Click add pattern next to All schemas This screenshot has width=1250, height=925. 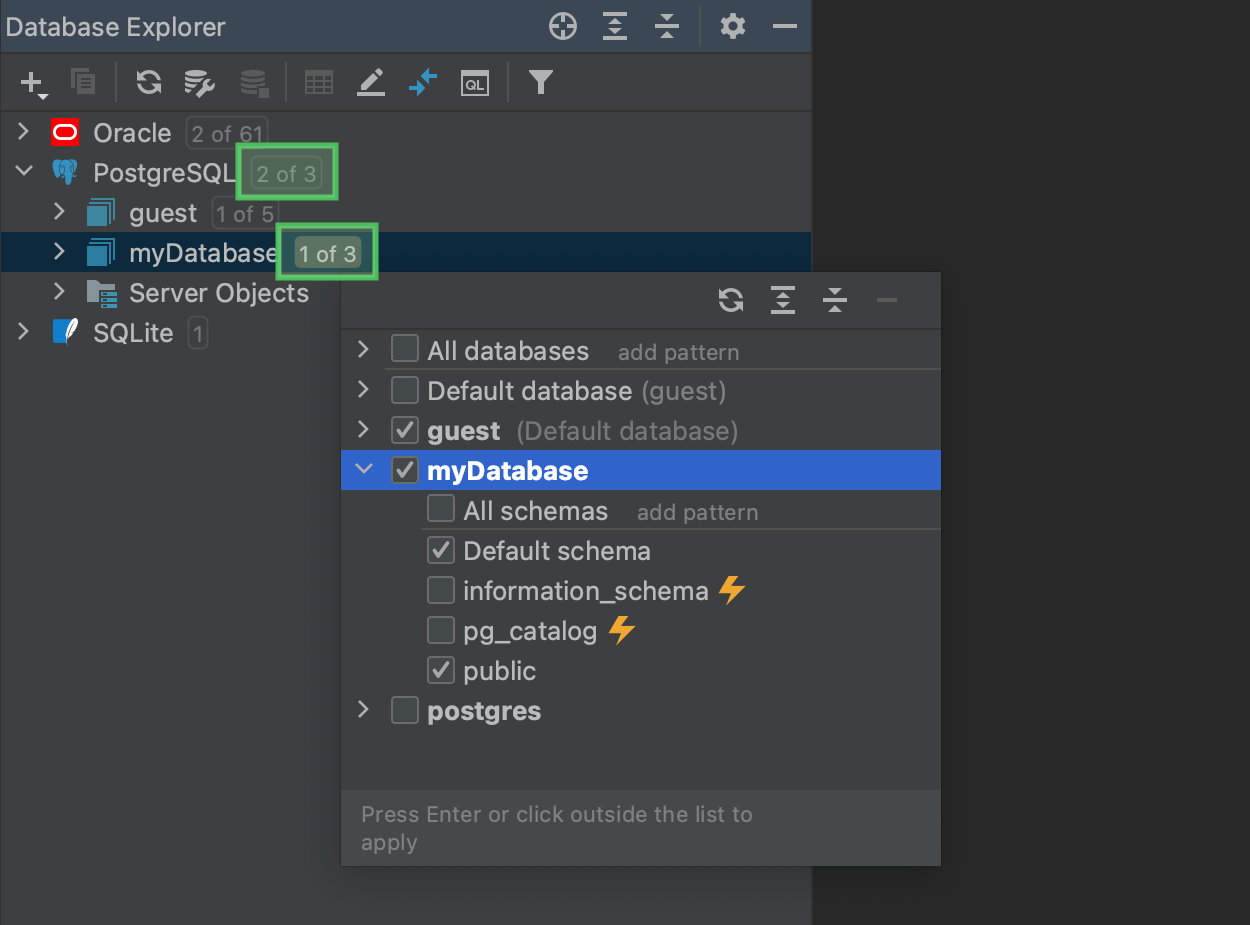coord(697,512)
